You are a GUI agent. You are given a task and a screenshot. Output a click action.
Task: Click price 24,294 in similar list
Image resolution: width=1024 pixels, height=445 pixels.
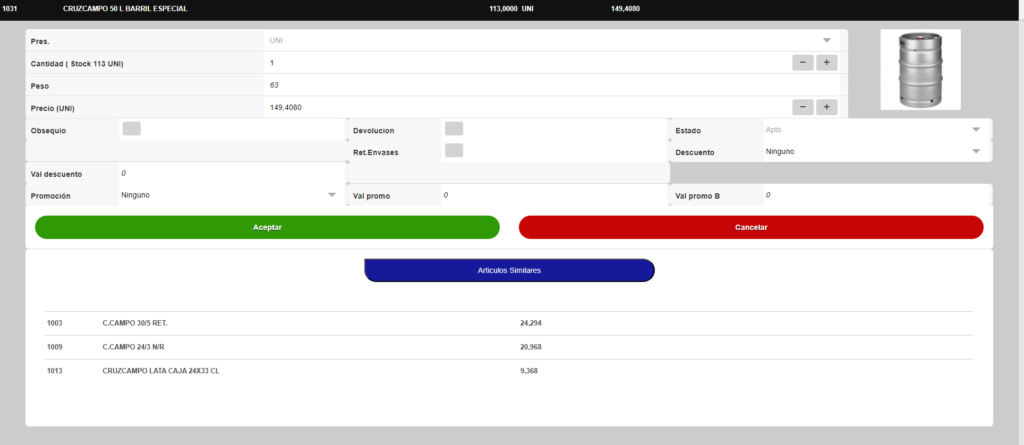tap(531, 323)
